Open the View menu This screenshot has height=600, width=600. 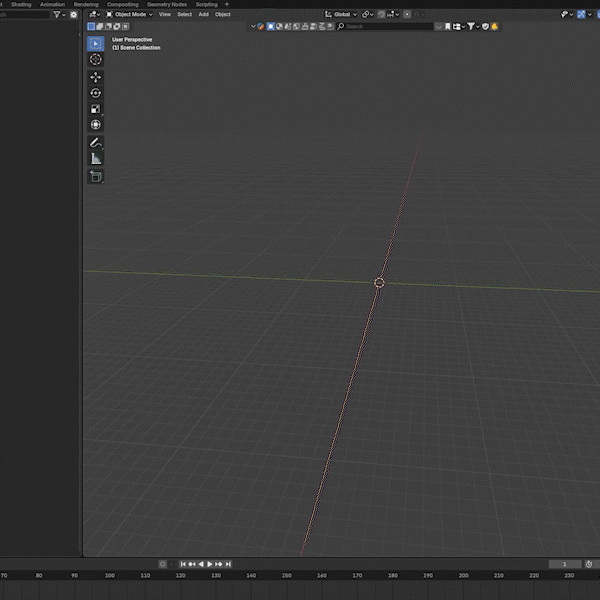click(164, 15)
